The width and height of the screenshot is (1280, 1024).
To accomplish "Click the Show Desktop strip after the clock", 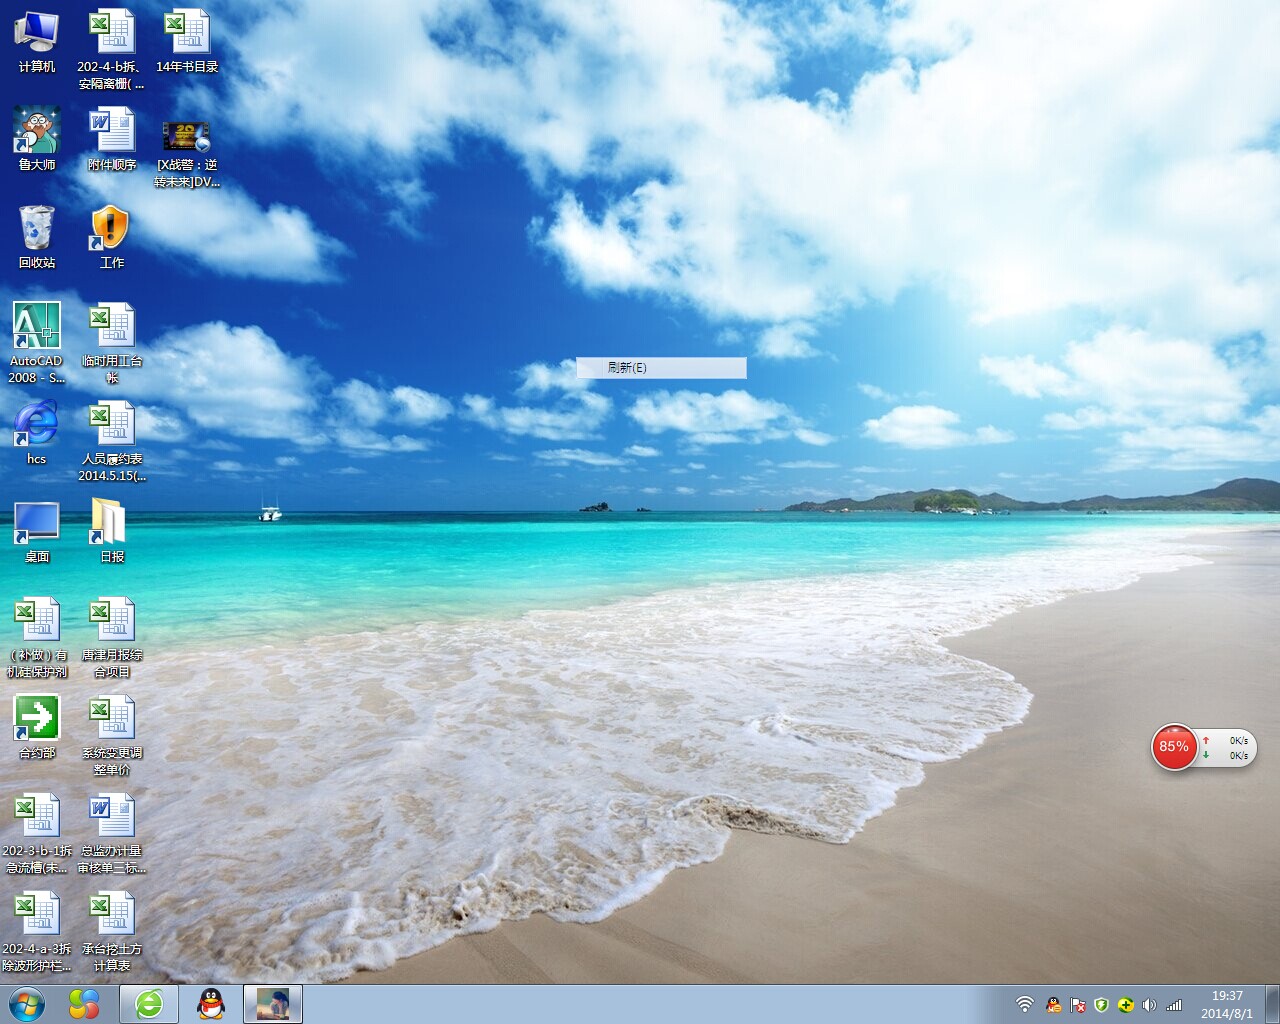I will click(x=1272, y=1004).
